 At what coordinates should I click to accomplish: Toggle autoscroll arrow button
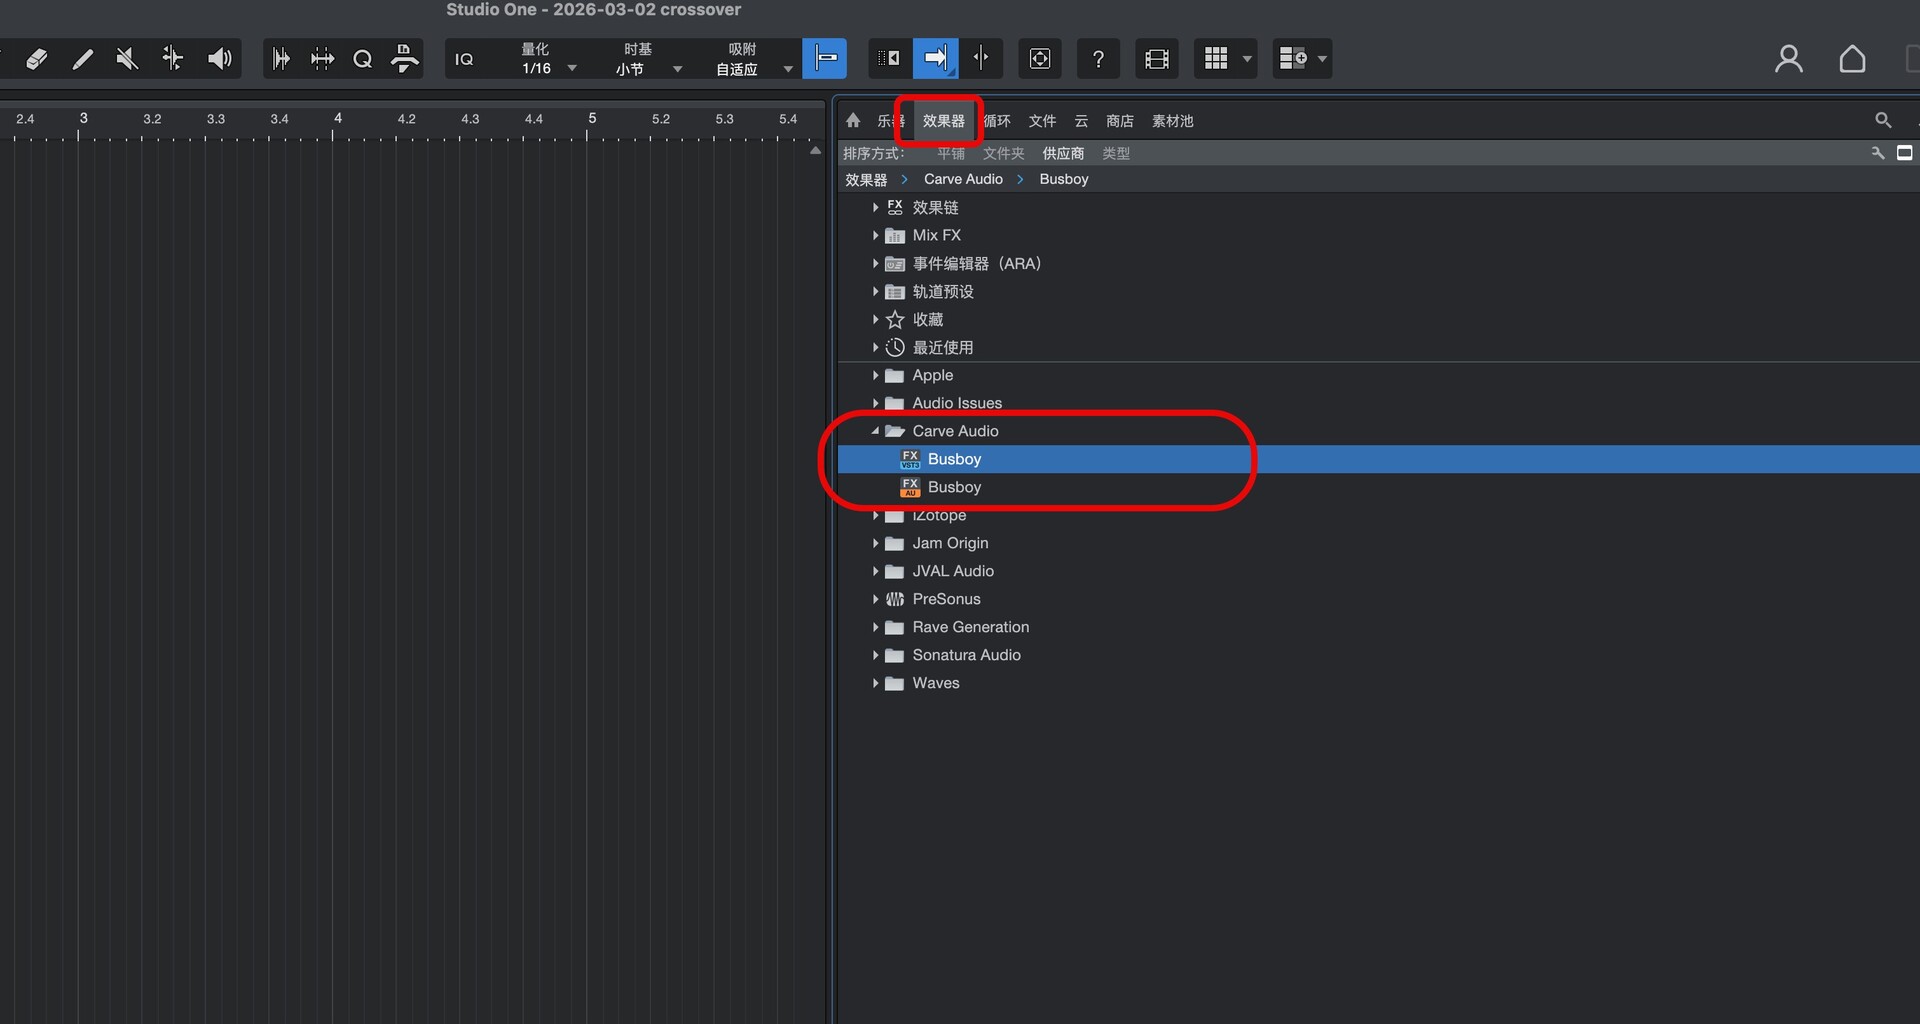point(935,59)
